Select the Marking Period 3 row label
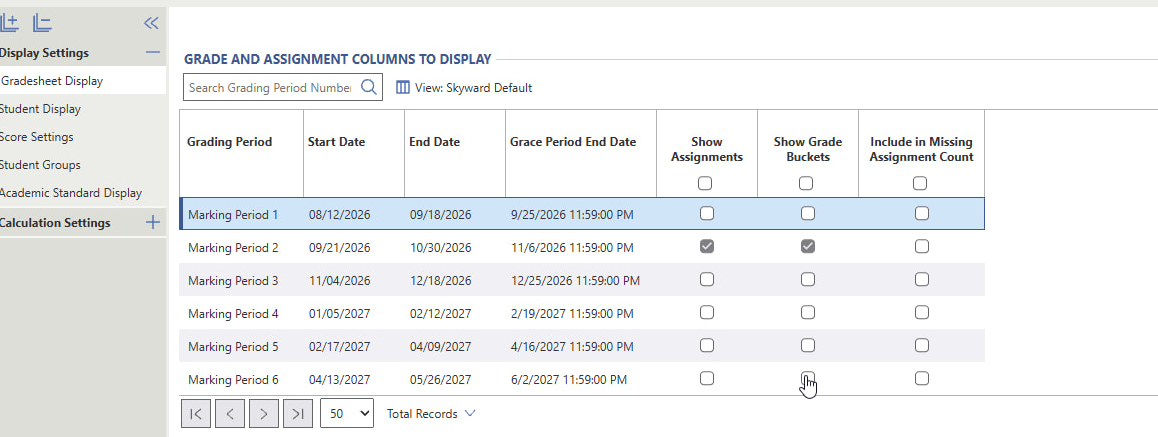This screenshot has width=1158, height=437. click(233, 281)
